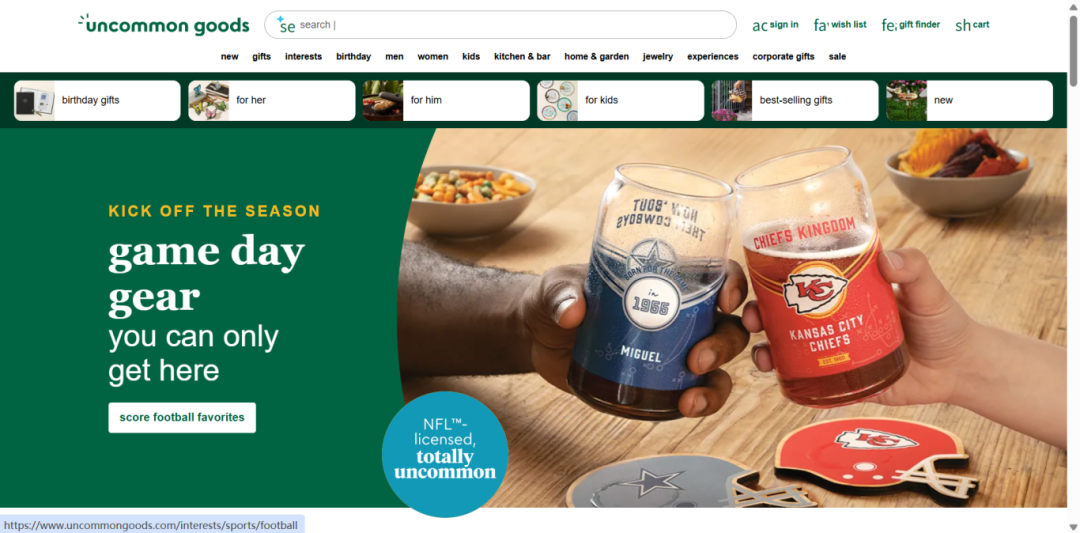Expand the home & garden menu
This screenshot has height=533, width=1080.
point(596,56)
